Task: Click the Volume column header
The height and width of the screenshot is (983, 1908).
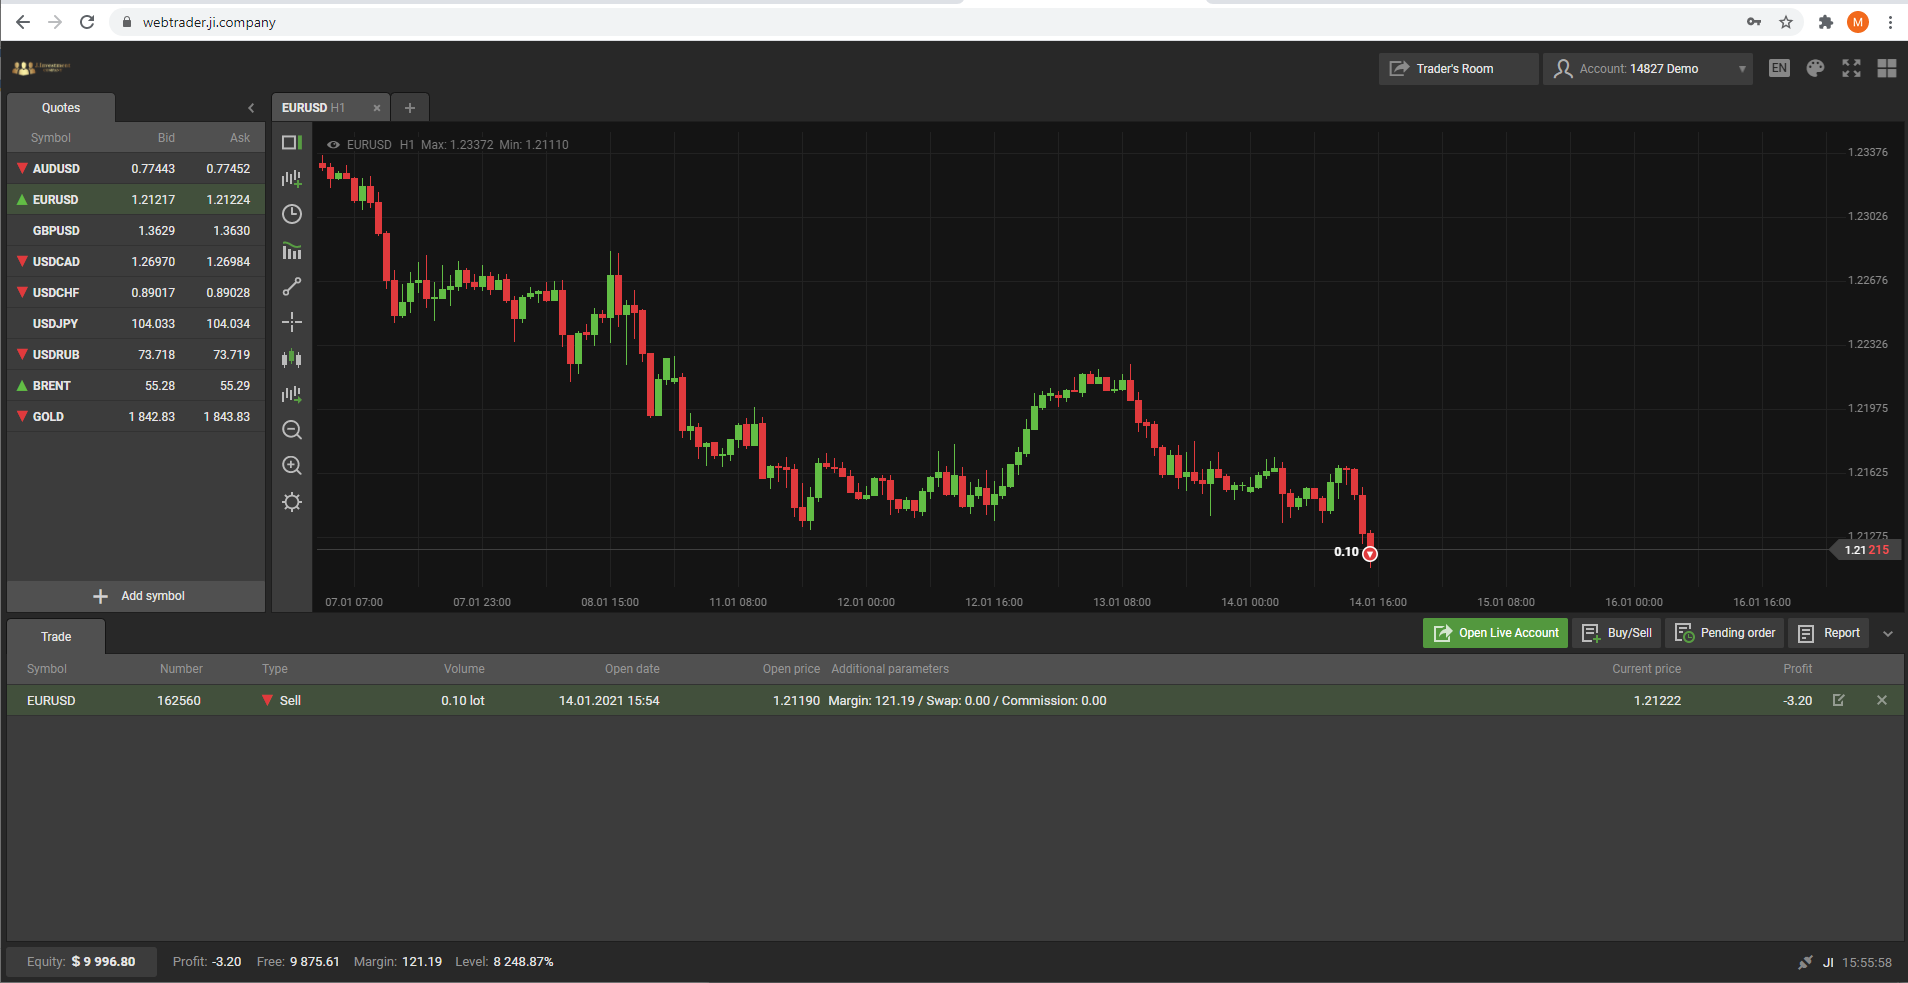Action: click(464, 669)
